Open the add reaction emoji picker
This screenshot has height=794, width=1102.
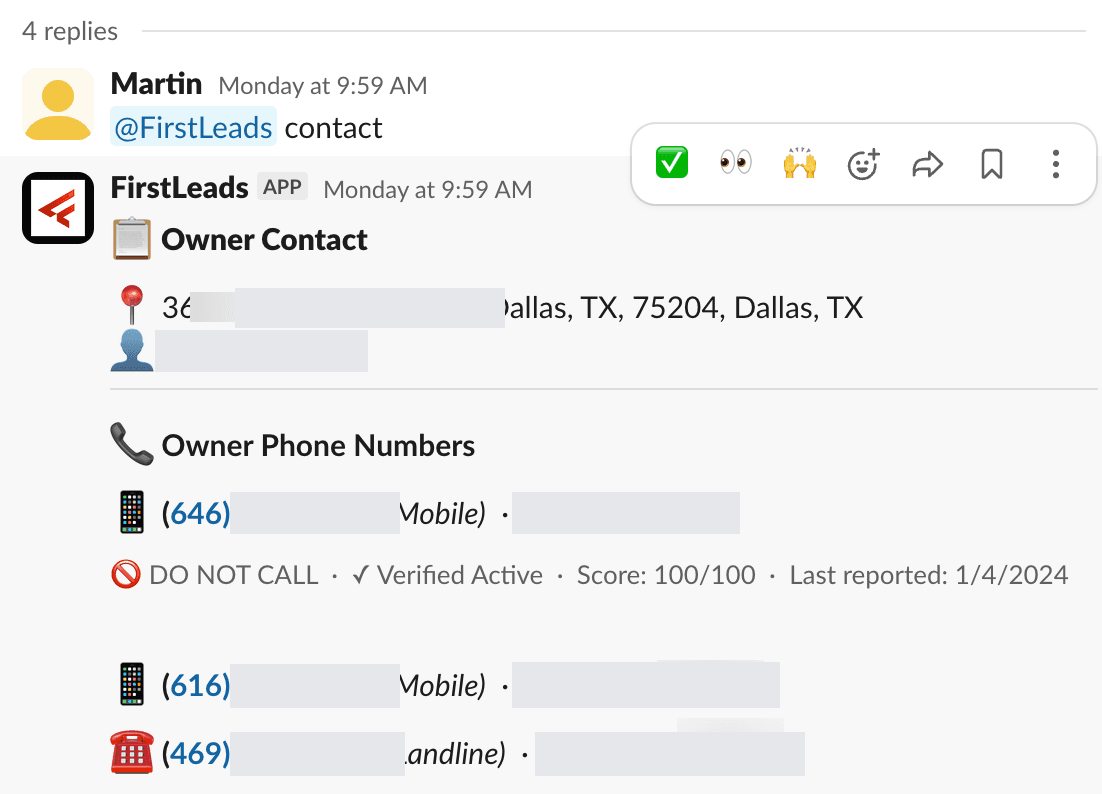(863, 164)
